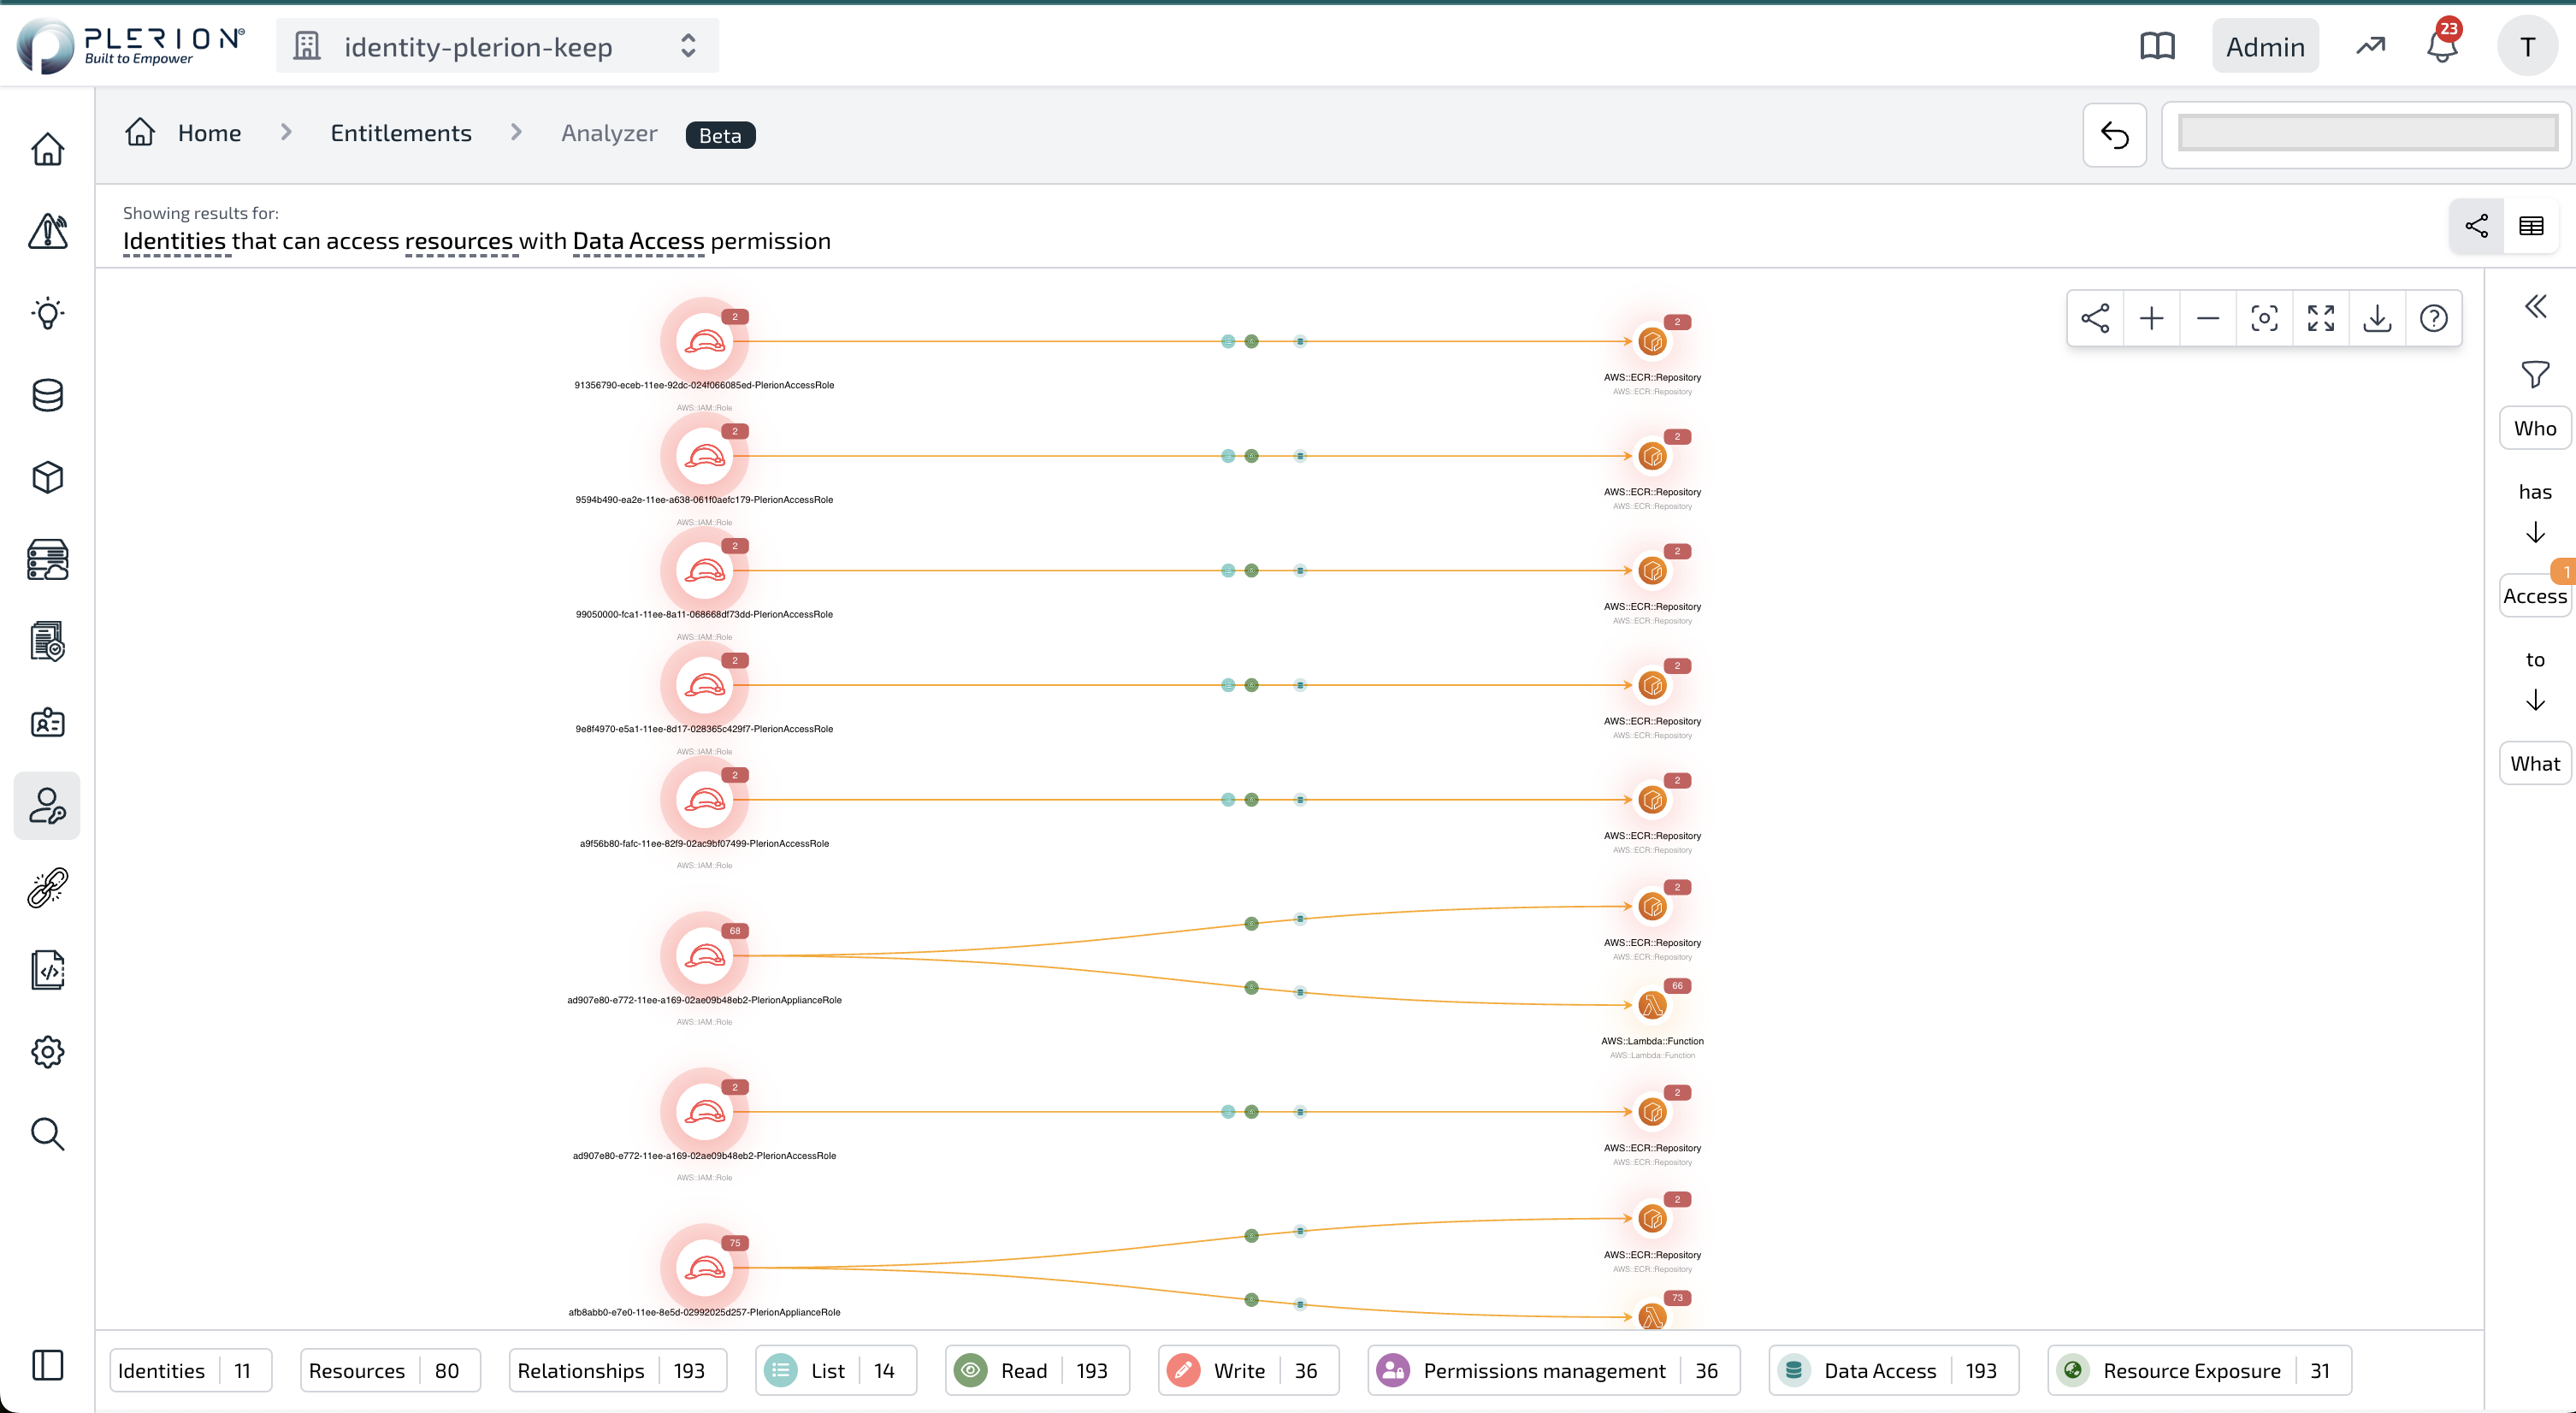Select the Identities 11 stat chip
The image size is (2576, 1413).
point(190,1370)
